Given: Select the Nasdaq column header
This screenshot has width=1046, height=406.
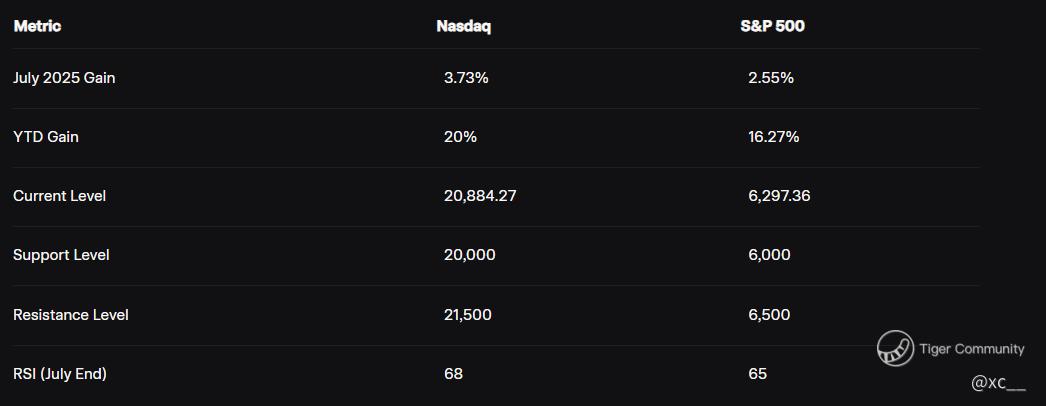Looking at the screenshot, I should tap(464, 26).
